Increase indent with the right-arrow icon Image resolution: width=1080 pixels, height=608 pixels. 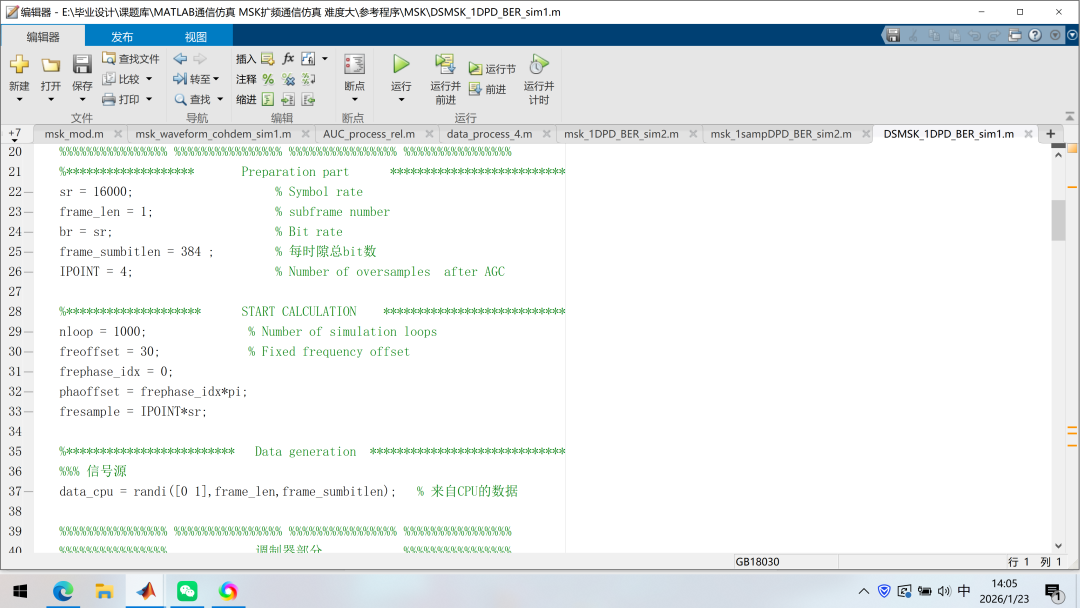click(288, 99)
